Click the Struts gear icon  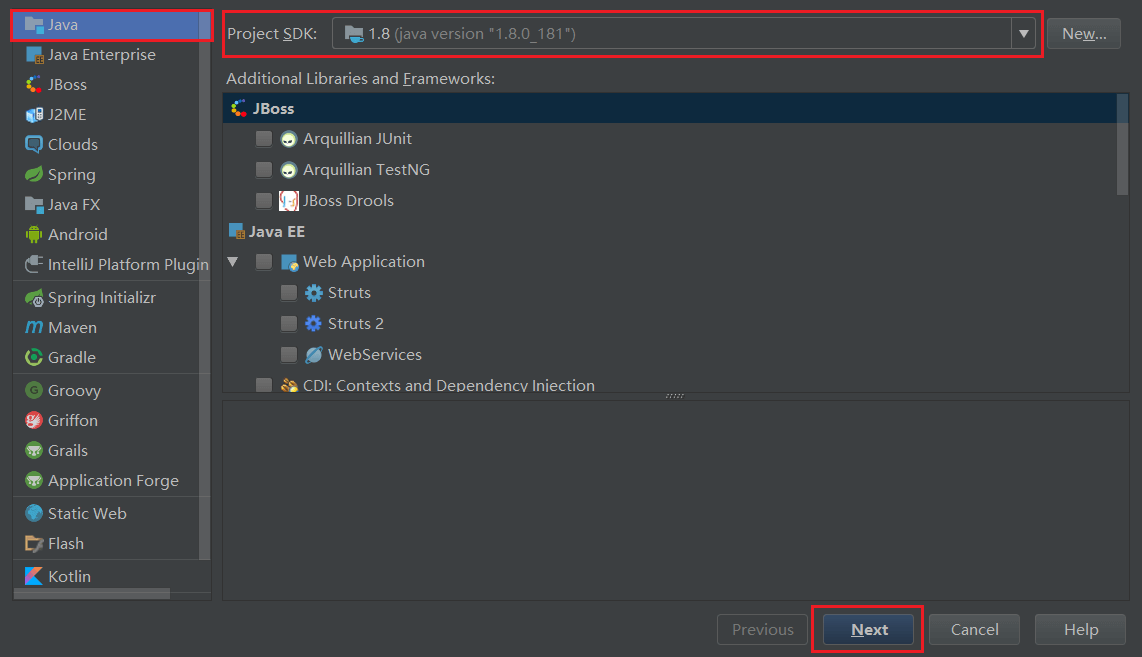tap(313, 293)
